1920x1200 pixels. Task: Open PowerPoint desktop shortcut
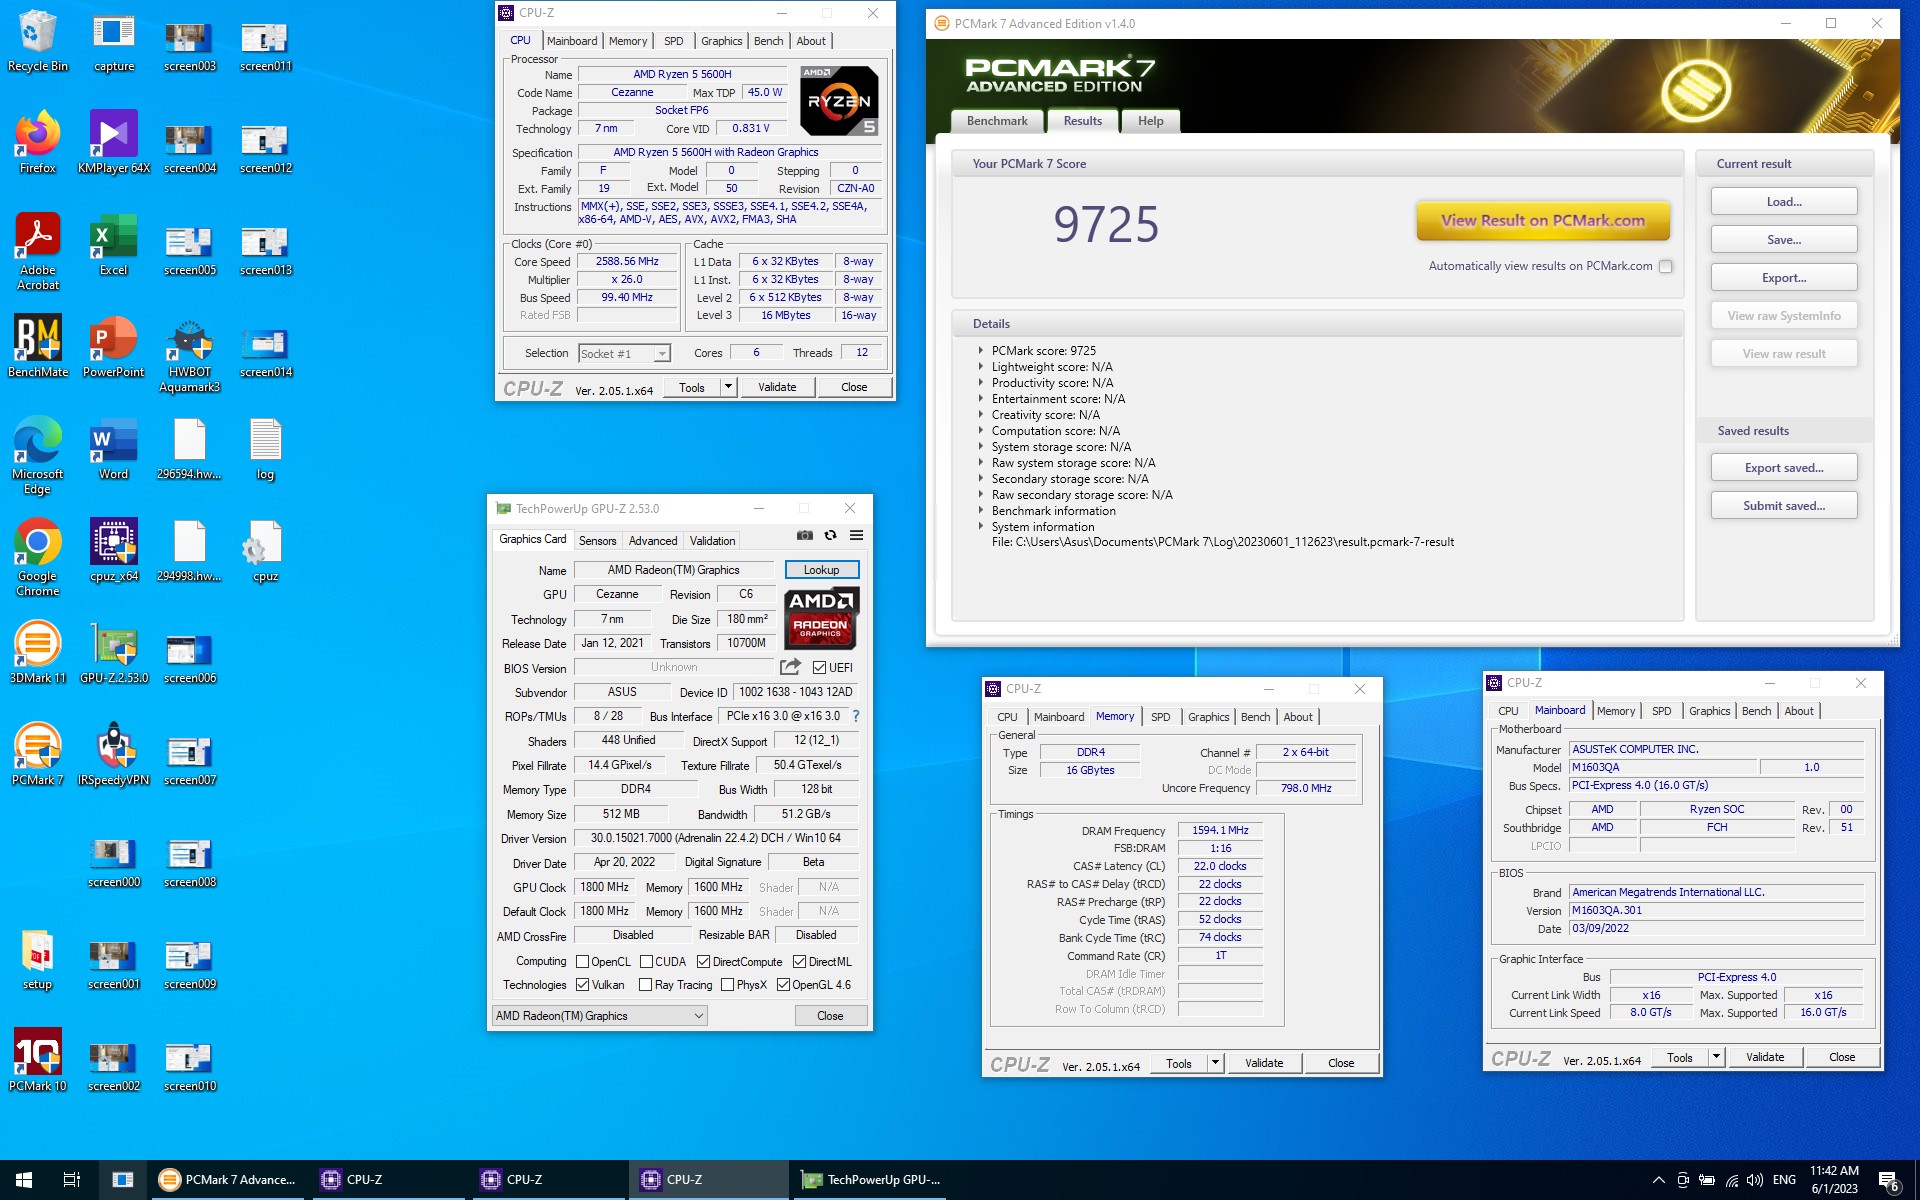[113, 347]
